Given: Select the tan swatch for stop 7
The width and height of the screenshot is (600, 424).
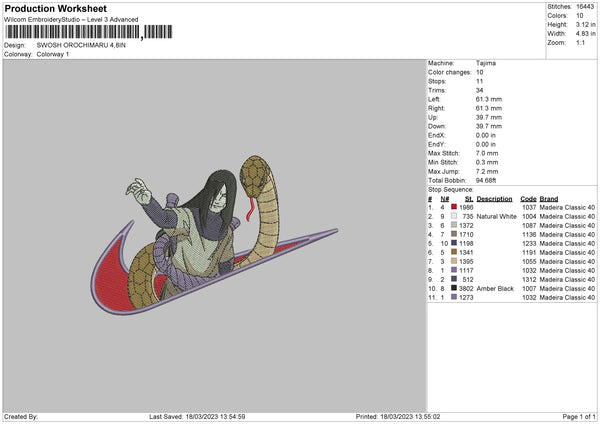Looking at the screenshot, I should (454, 261).
